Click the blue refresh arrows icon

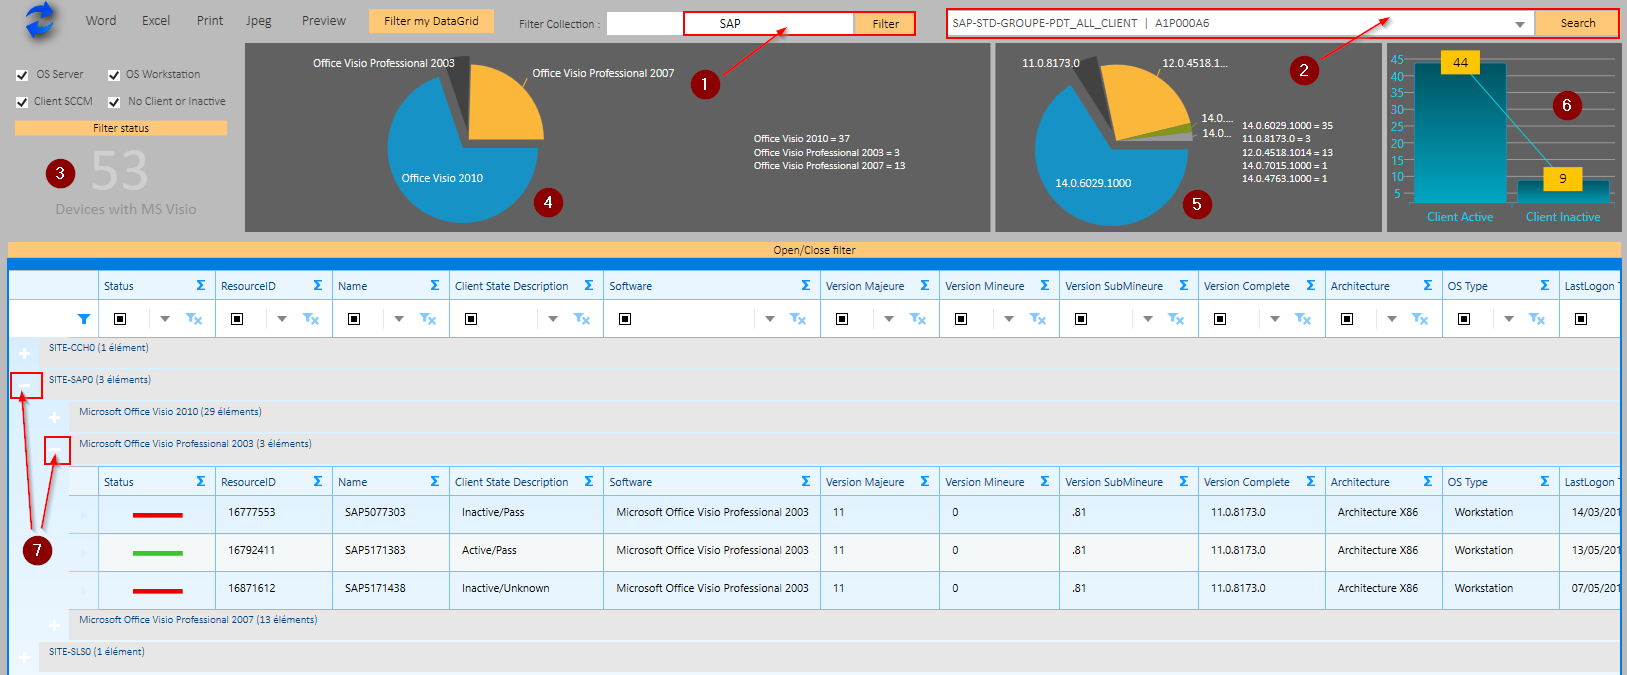(41, 20)
